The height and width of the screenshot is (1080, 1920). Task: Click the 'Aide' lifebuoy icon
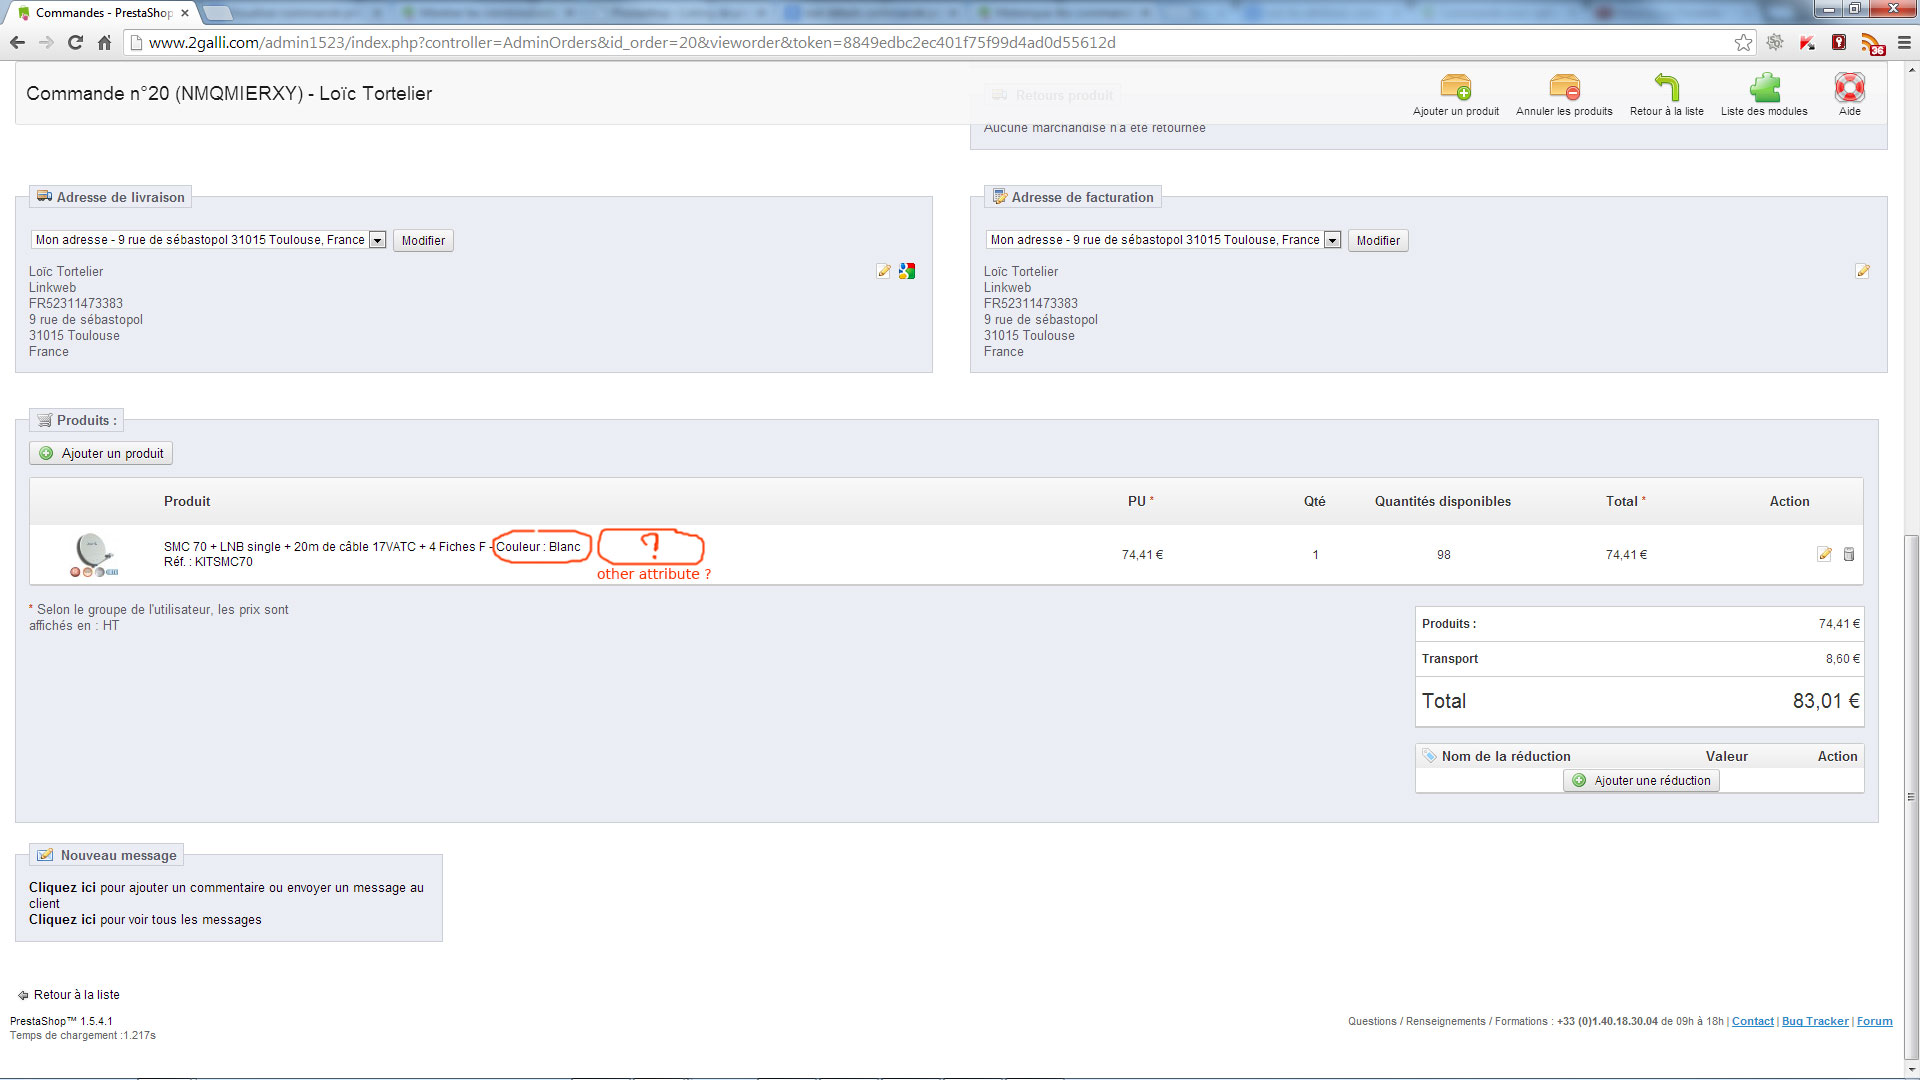pyautogui.click(x=1849, y=88)
